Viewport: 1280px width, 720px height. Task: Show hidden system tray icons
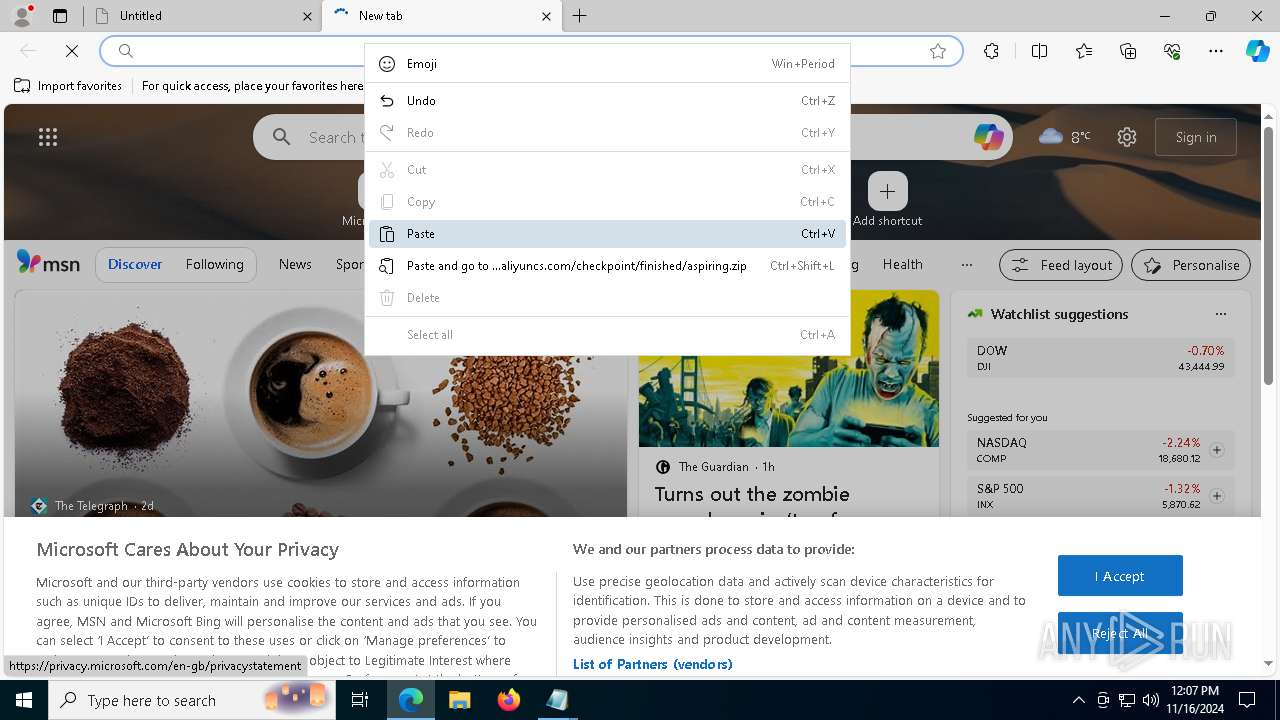(x=1078, y=700)
